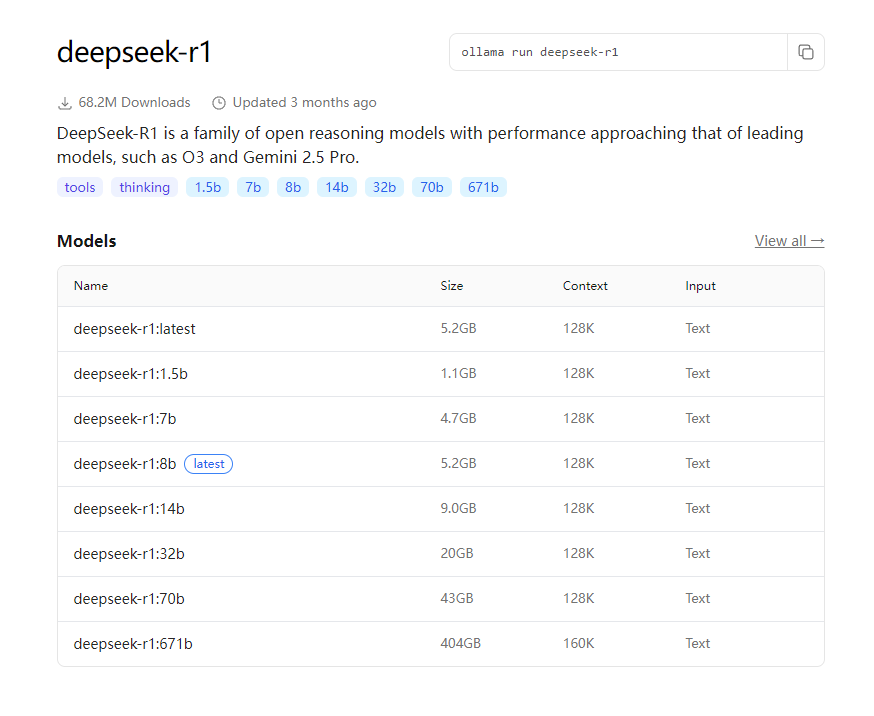This screenshot has height=716, width=874.
Task: Pick the 671b size tag
Action: 483,187
